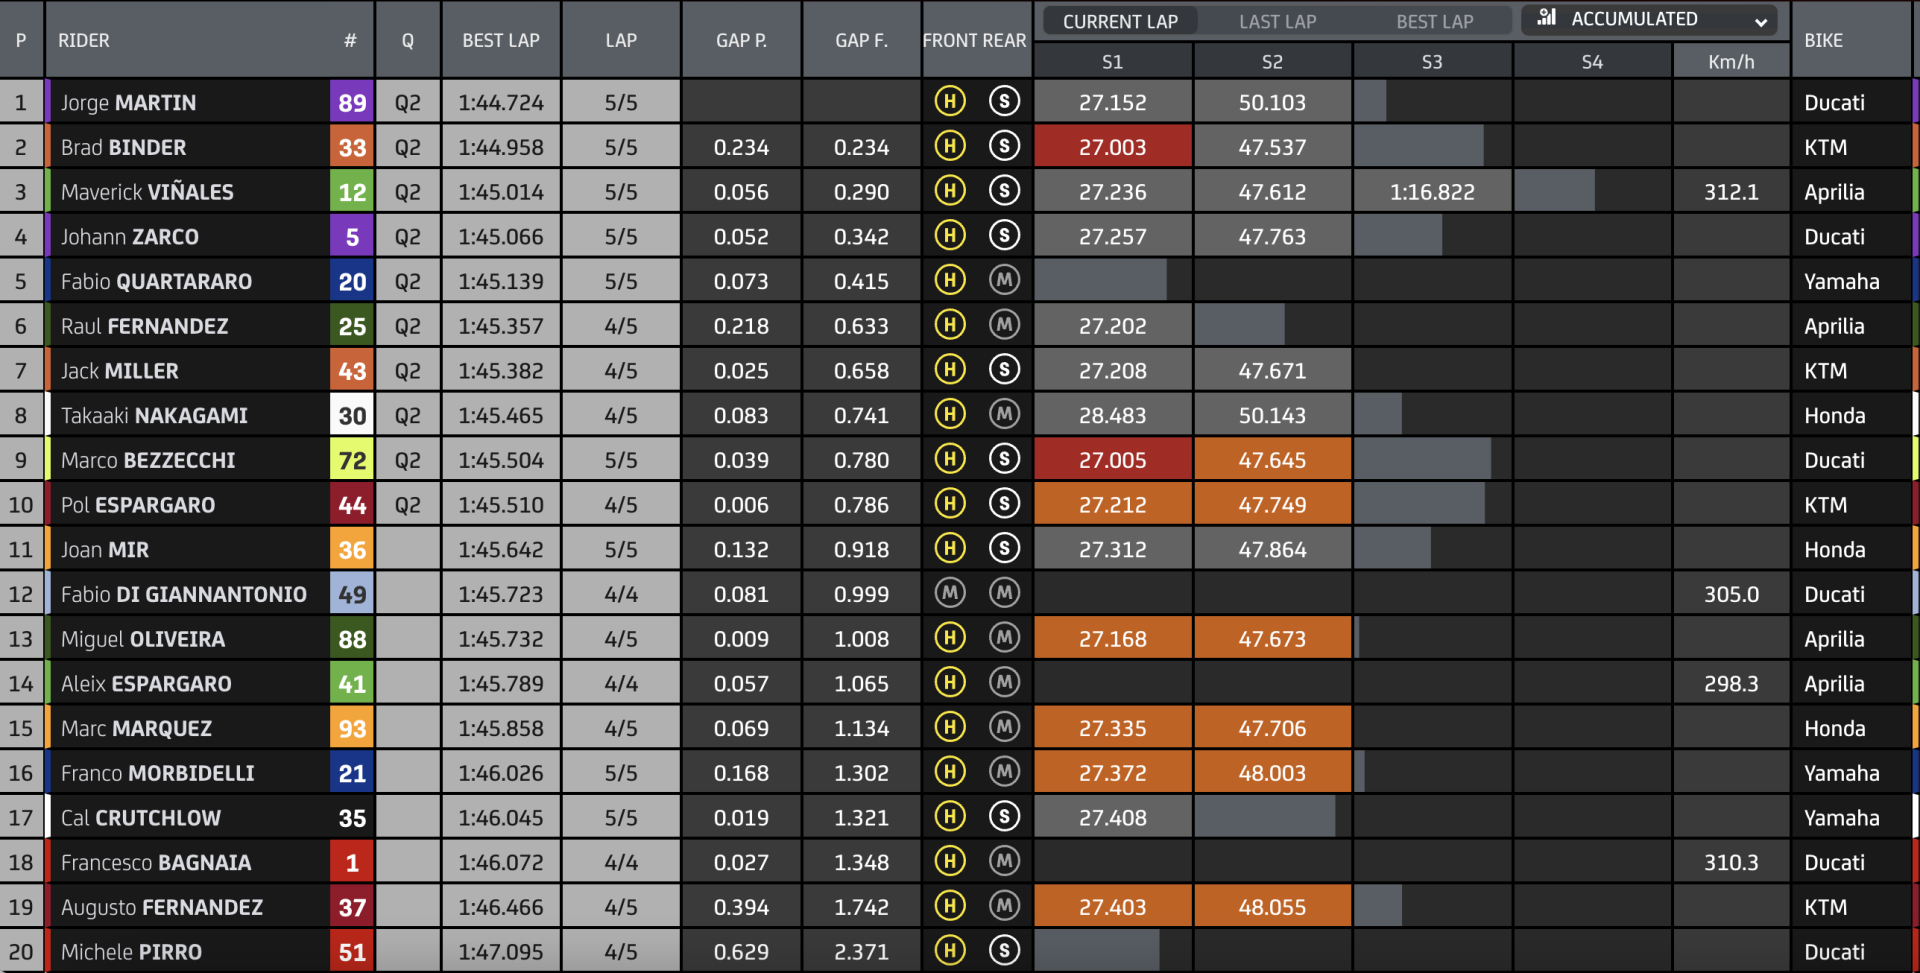Click Takaaki NAKAGAMI's front tyre H icon
1920x973 pixels.
(950, 414)
